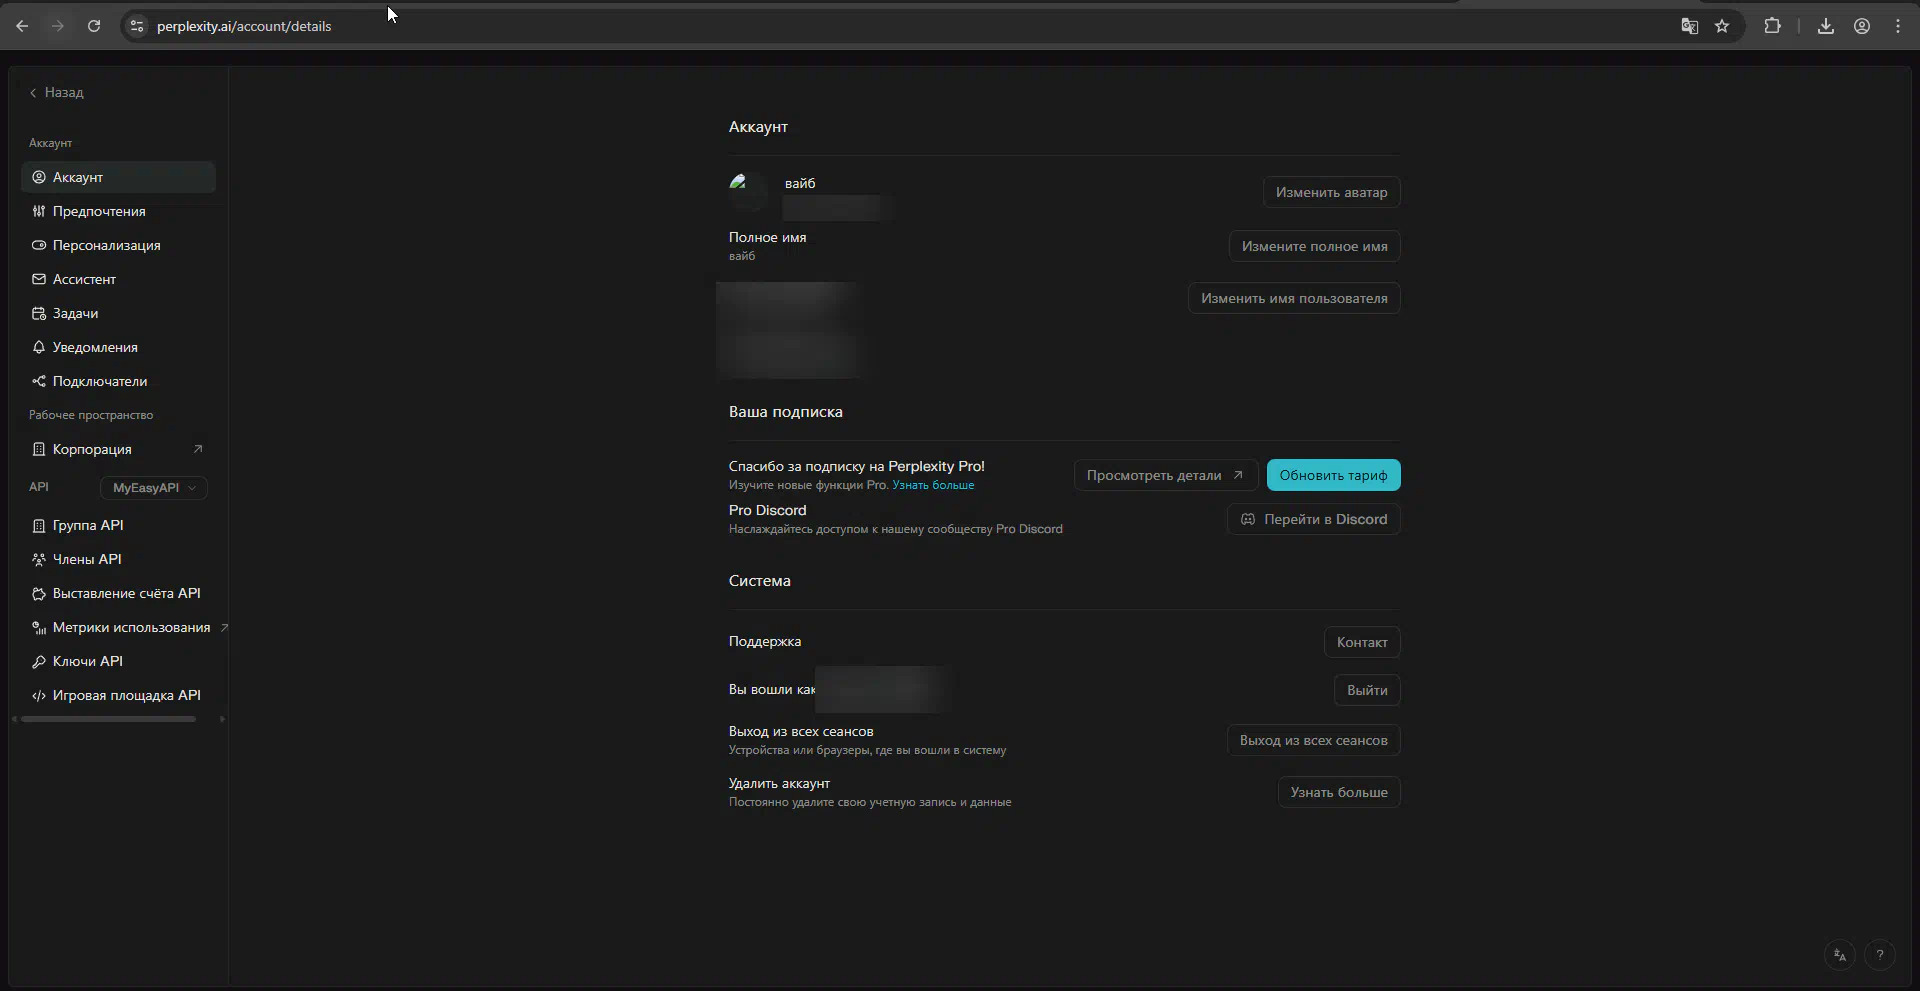Click the Узнать больше link under Pro subscription

(x=933, y=485)
